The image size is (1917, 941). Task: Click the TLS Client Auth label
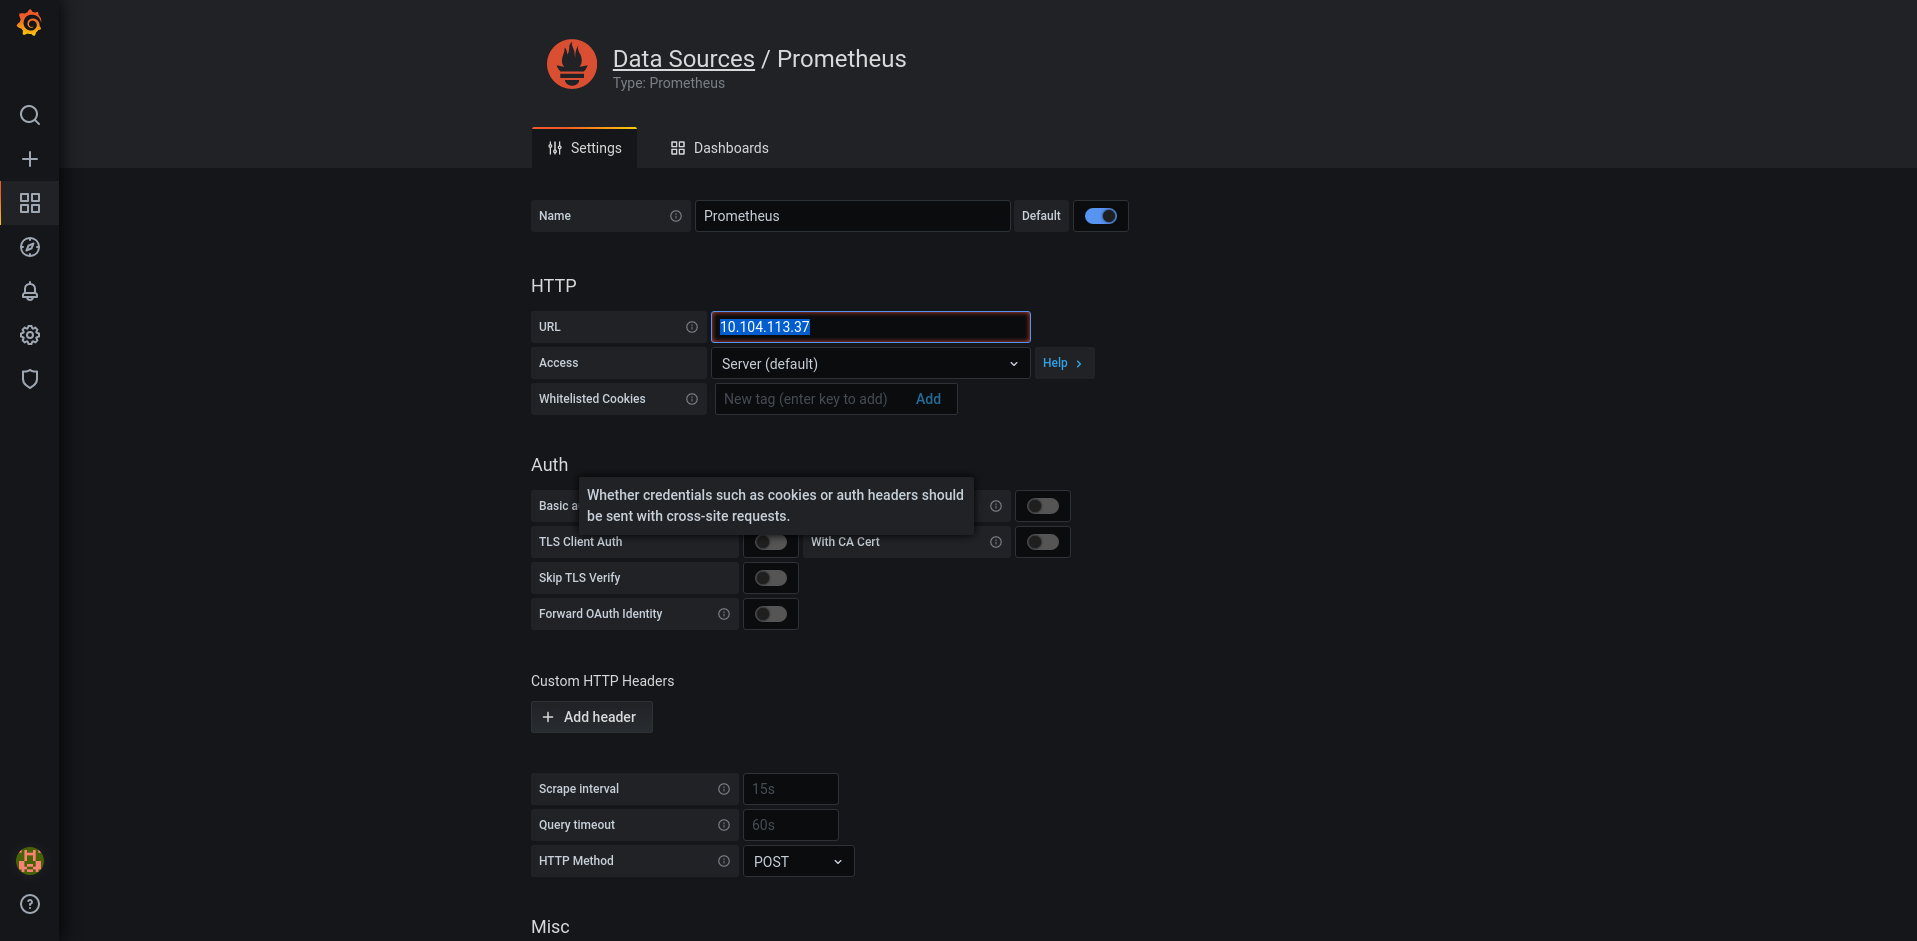[581, 542]
